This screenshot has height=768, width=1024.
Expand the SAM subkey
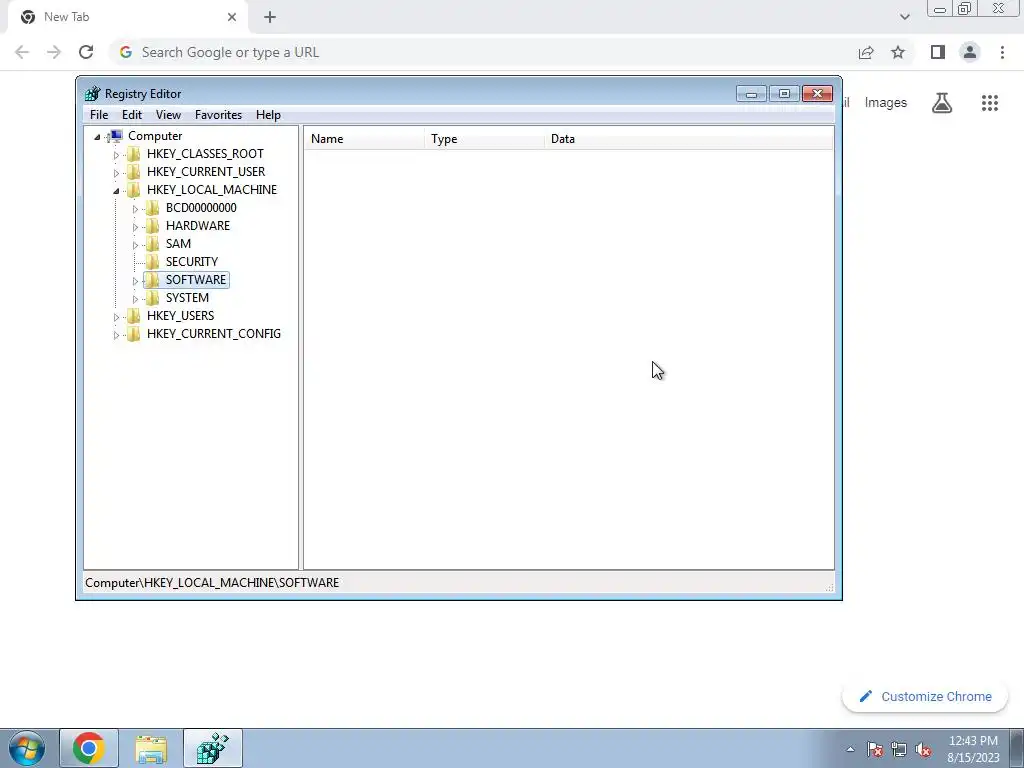pos(135,245)
